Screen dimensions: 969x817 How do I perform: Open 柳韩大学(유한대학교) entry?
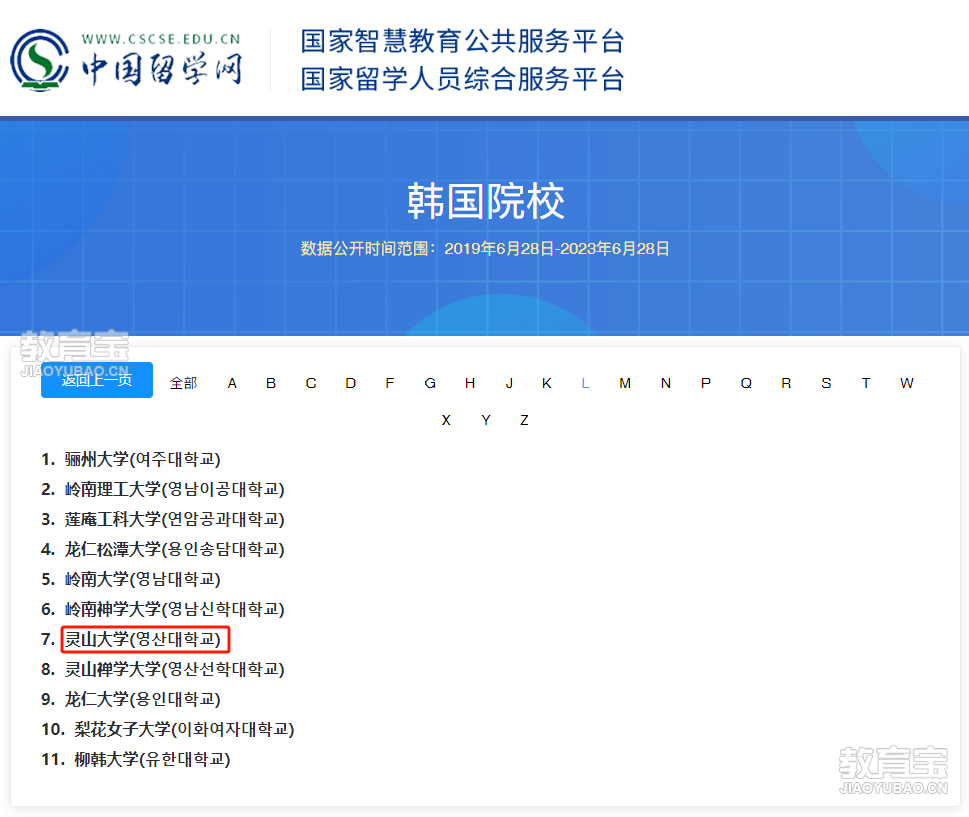(153, 759)
